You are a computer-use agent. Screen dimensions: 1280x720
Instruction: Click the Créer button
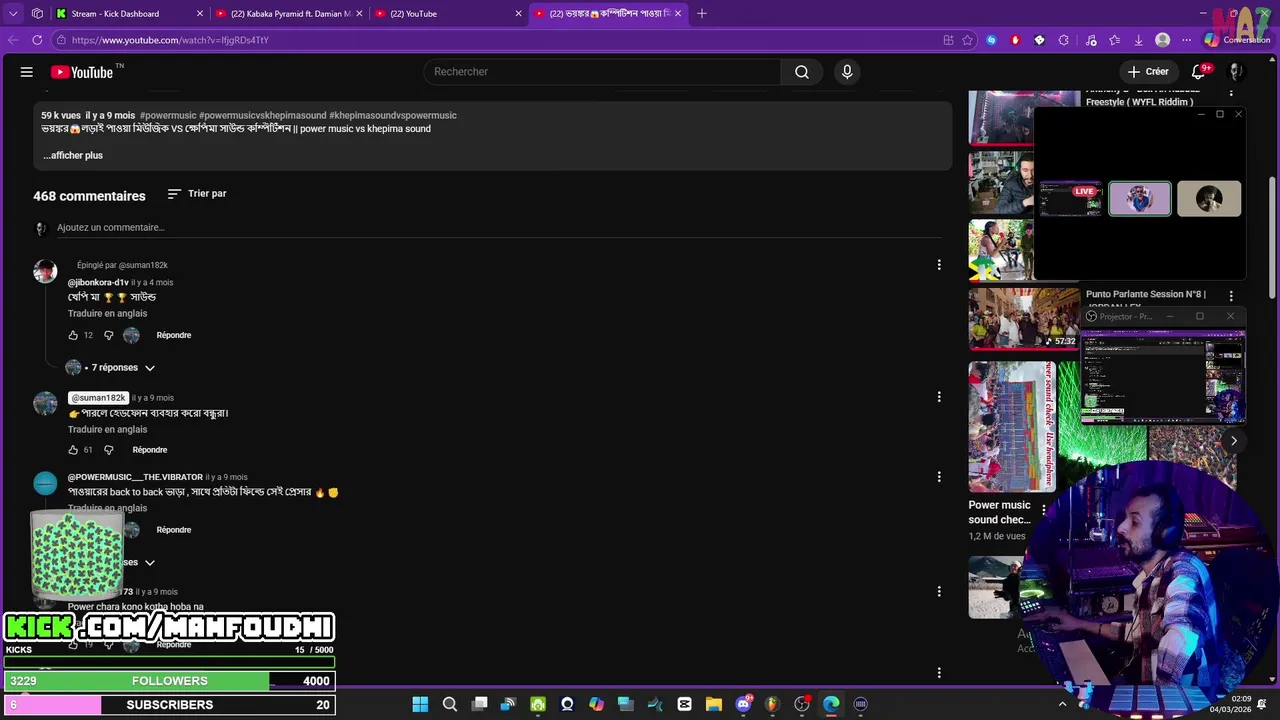1148,72
